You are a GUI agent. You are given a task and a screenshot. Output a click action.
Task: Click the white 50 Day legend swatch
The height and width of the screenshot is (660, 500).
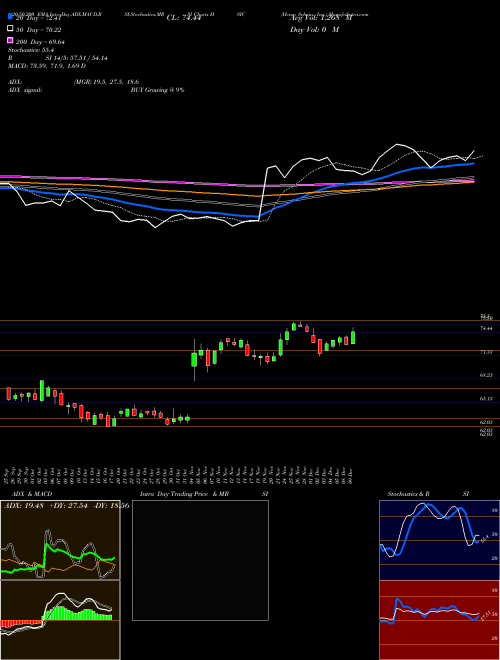[10, 29]
